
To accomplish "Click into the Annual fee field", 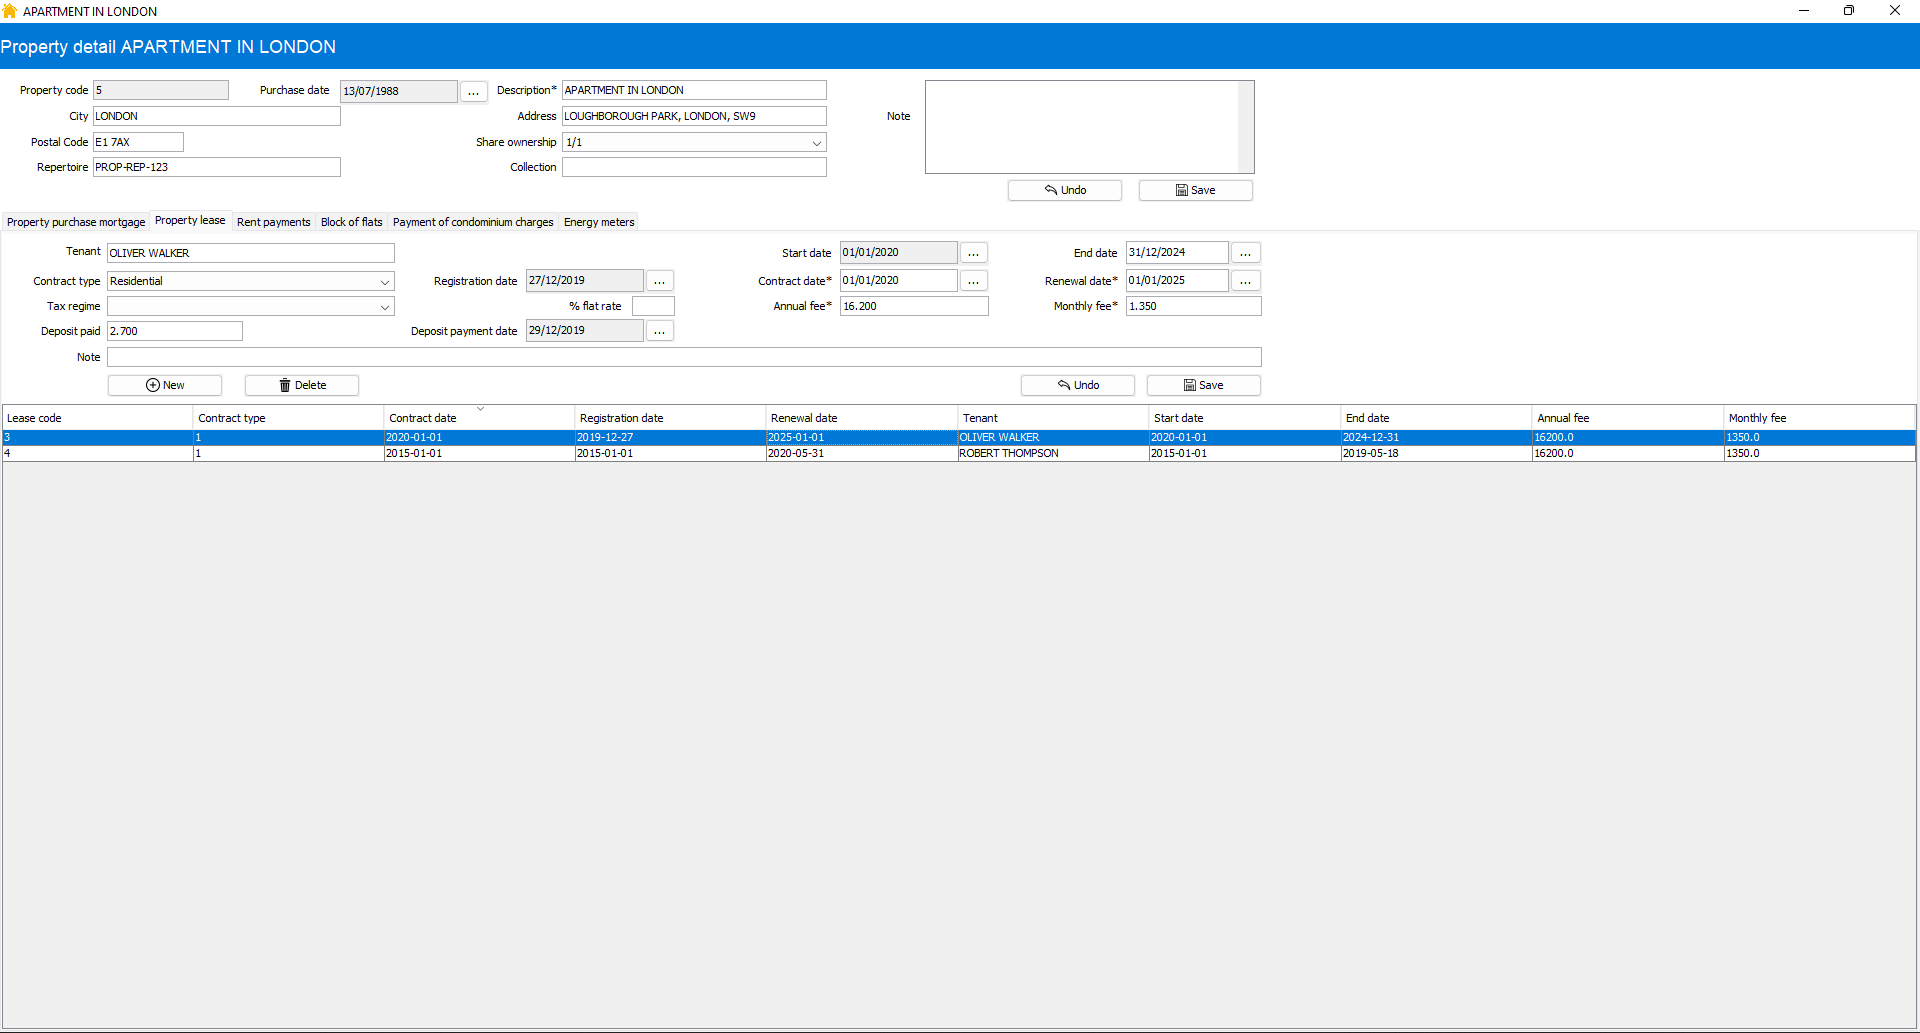I will click(x=913, y=306).
